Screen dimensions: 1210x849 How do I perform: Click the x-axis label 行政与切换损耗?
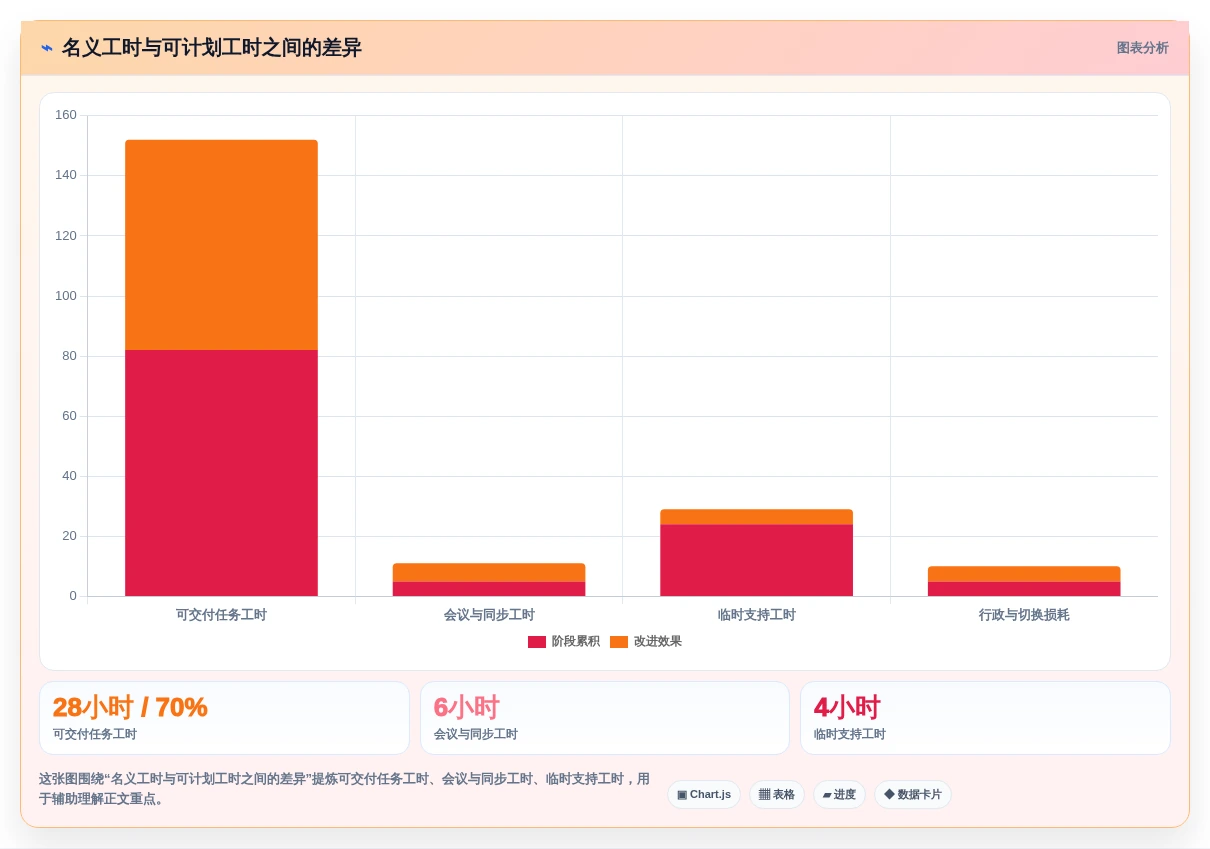coord(1024,615)
